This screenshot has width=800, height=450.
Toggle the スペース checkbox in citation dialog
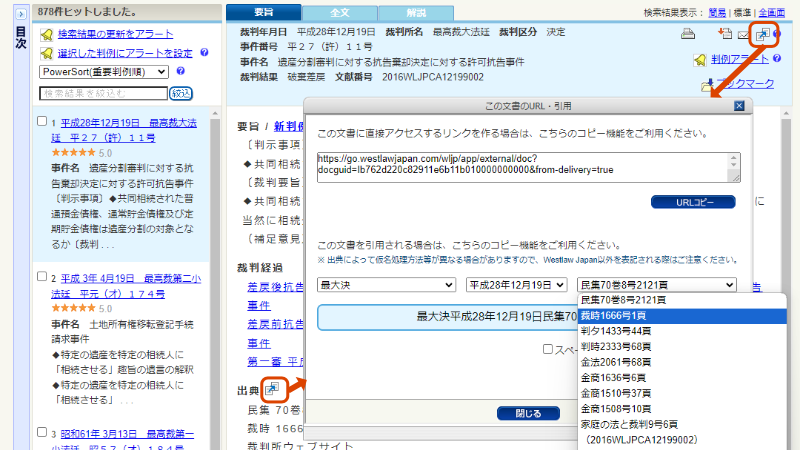548,349
